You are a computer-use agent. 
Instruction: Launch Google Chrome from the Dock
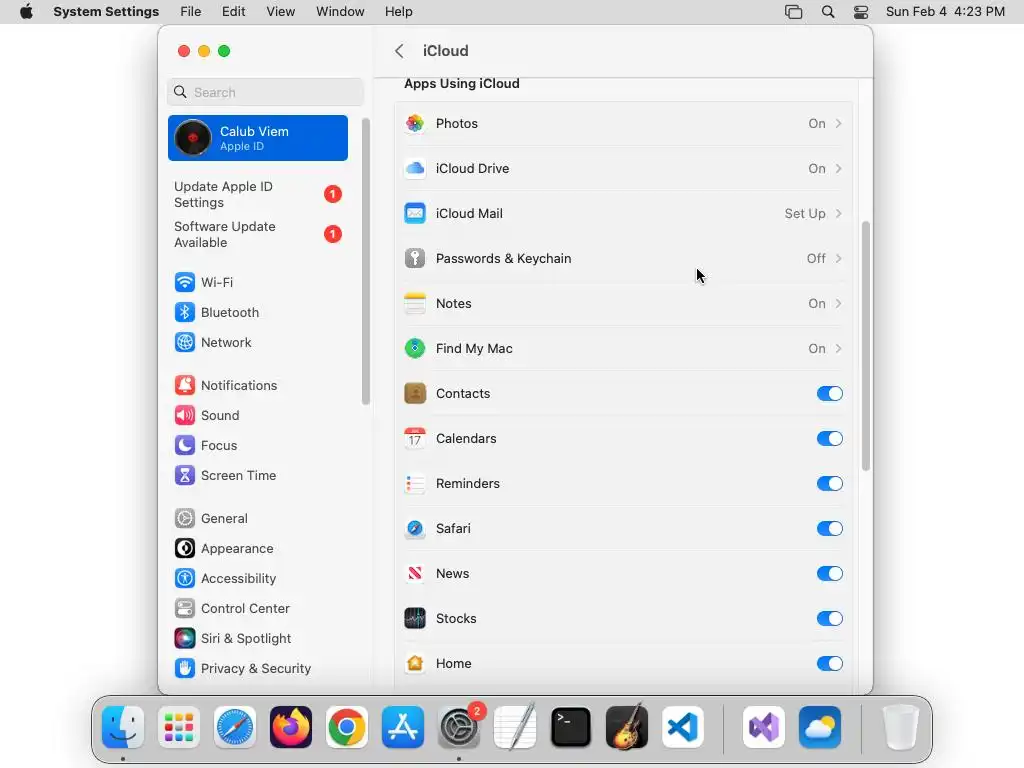pyautogui.click(x=347, y=727)
